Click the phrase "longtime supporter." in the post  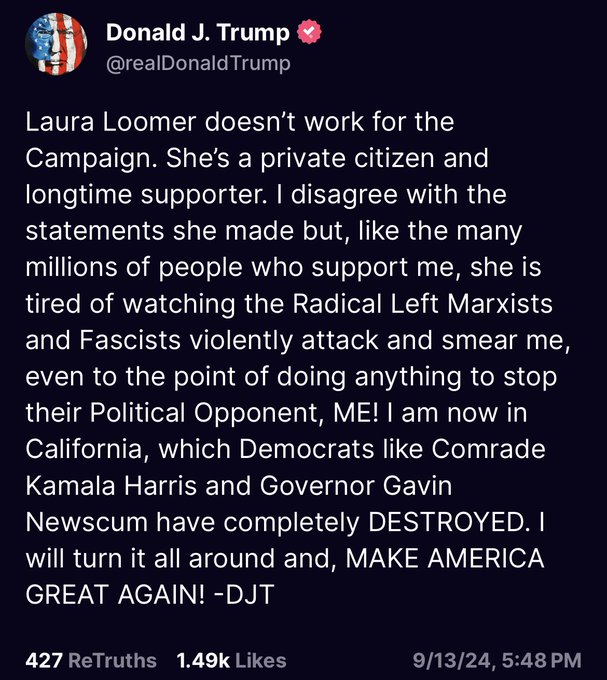(x=145, y=196)
